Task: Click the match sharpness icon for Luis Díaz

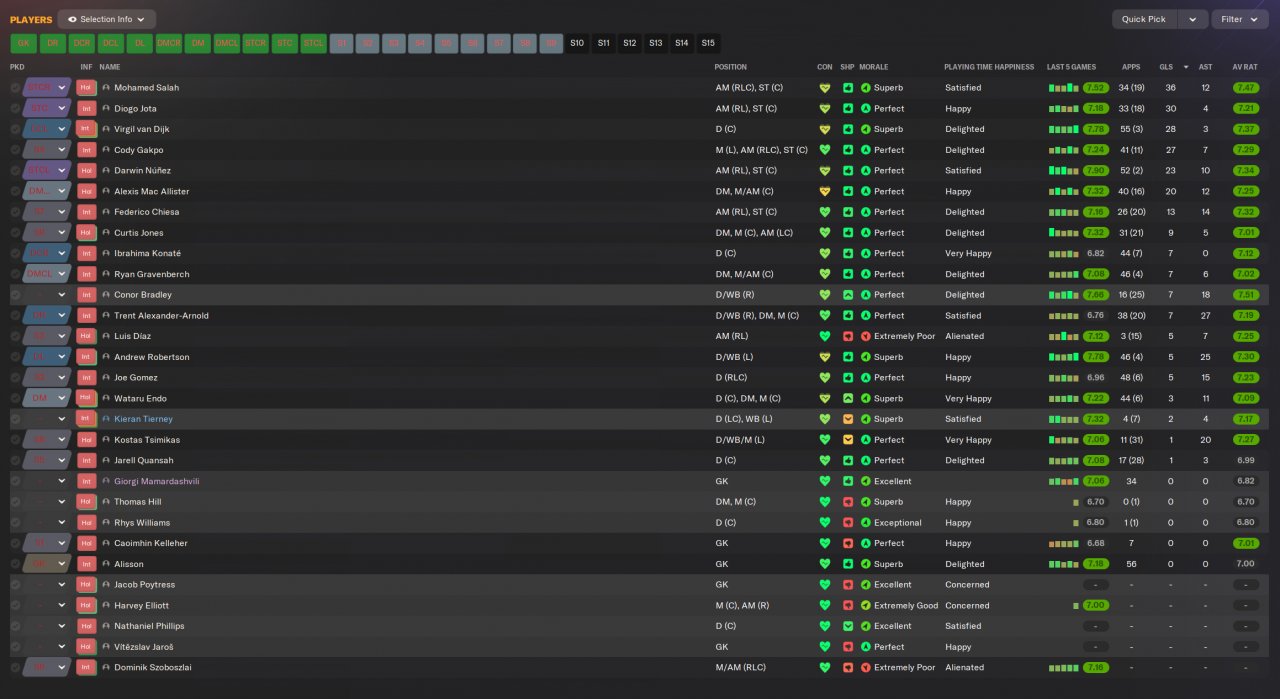Action: tap(848, 336)
